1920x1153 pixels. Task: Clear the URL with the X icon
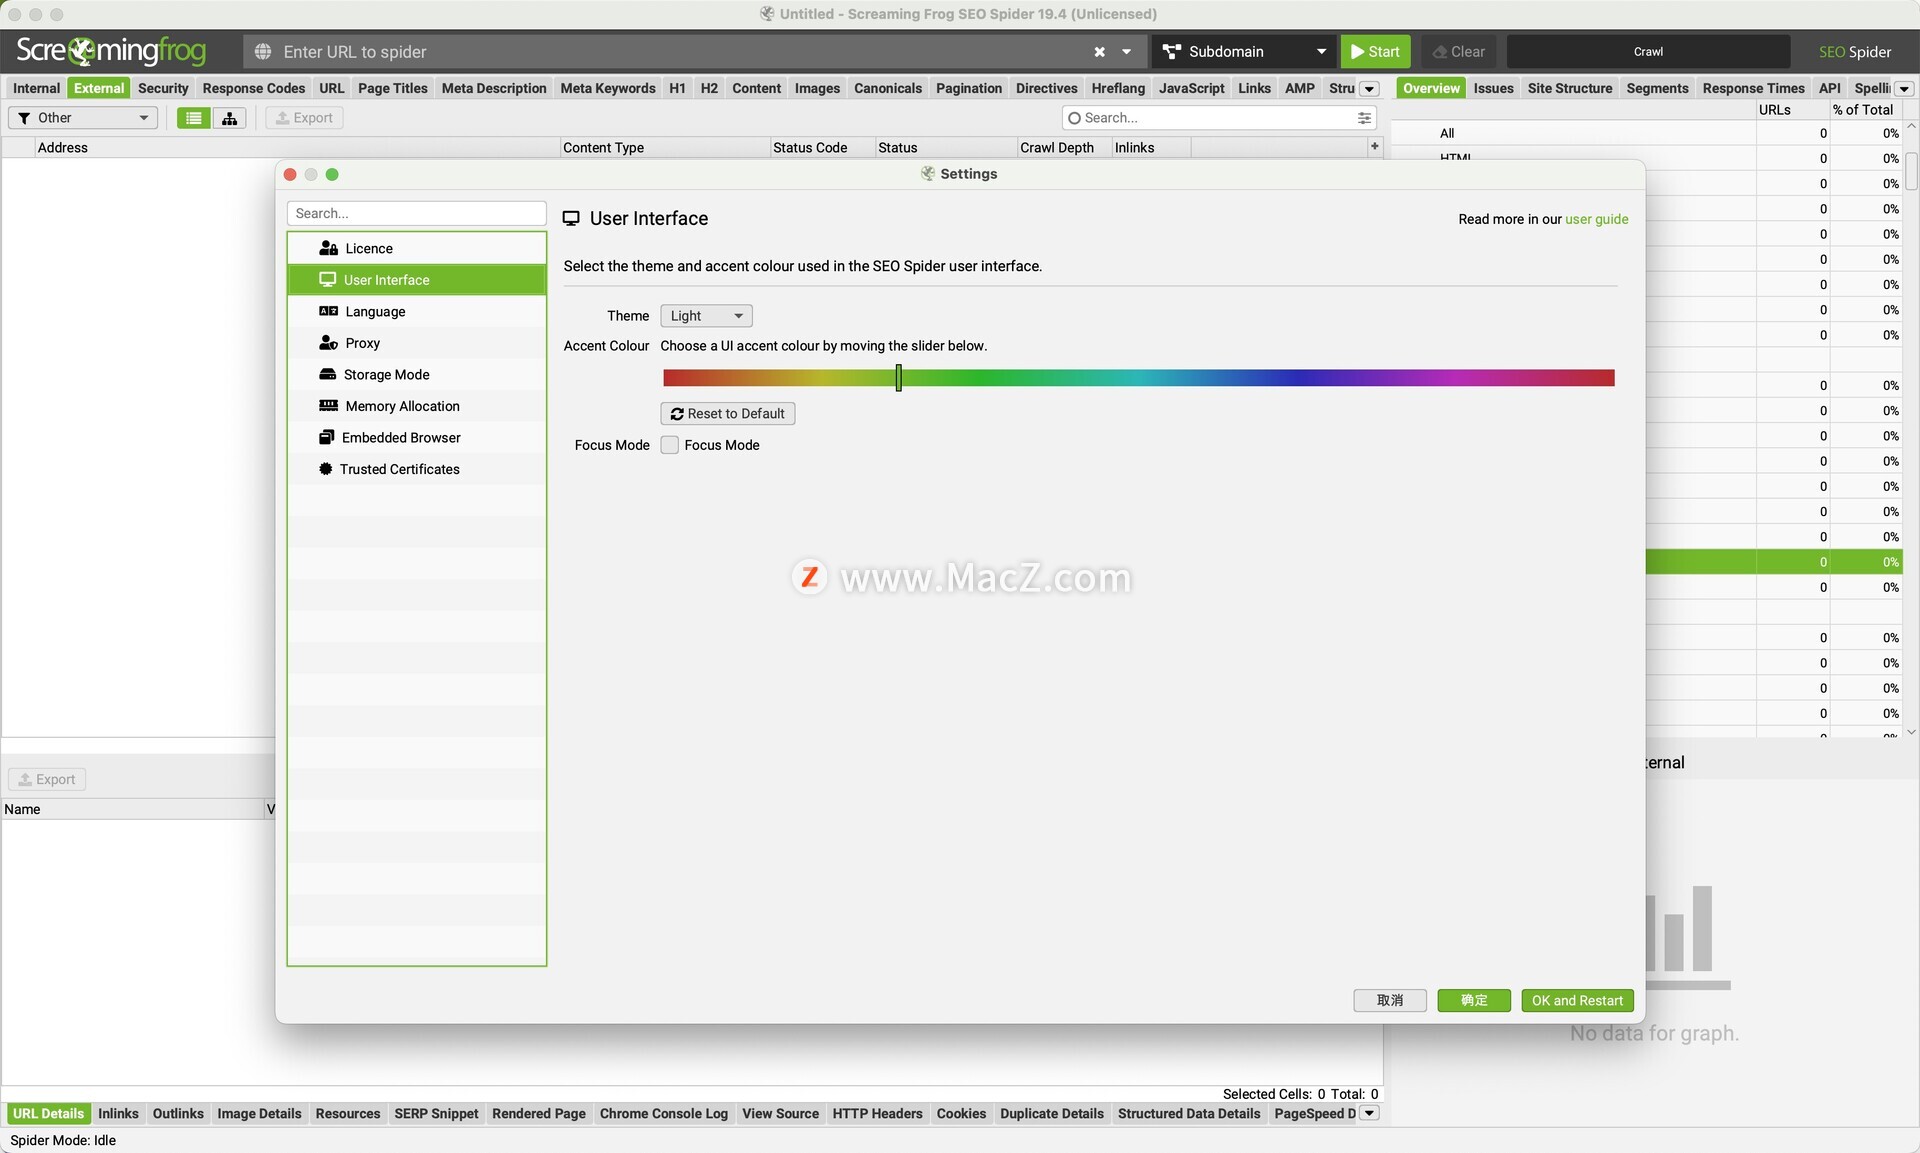tap(1099, 52)
